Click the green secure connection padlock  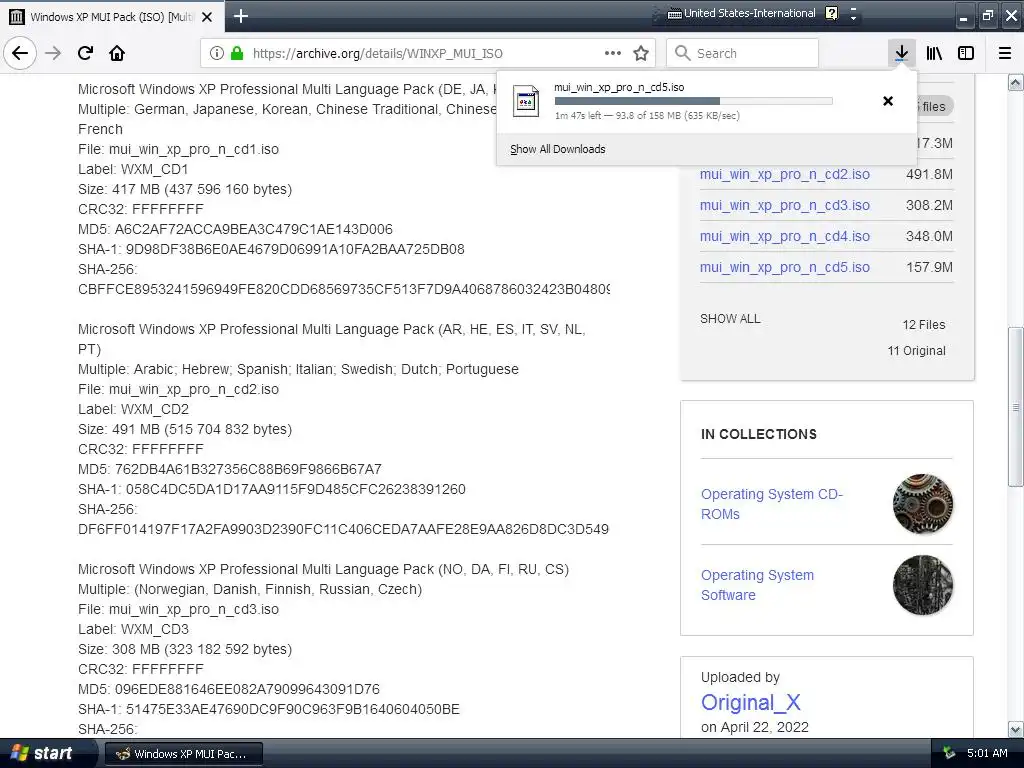(237, 53)
